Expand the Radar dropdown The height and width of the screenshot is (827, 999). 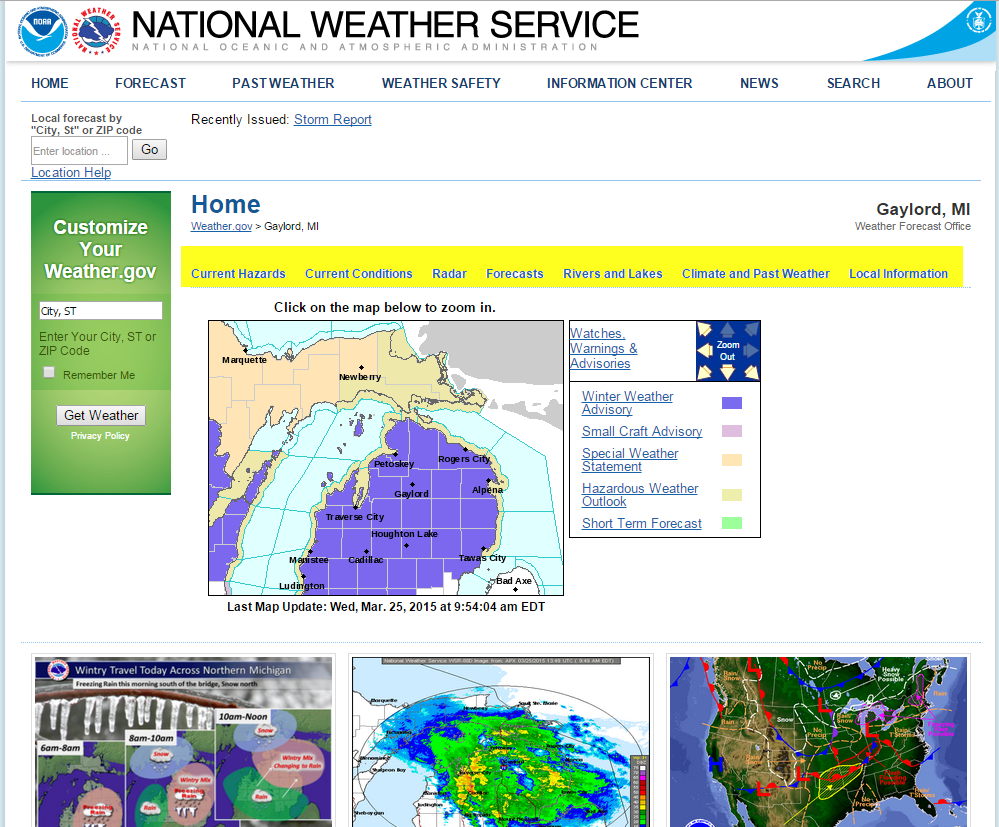pyautogui.click(x=449, y=273)
